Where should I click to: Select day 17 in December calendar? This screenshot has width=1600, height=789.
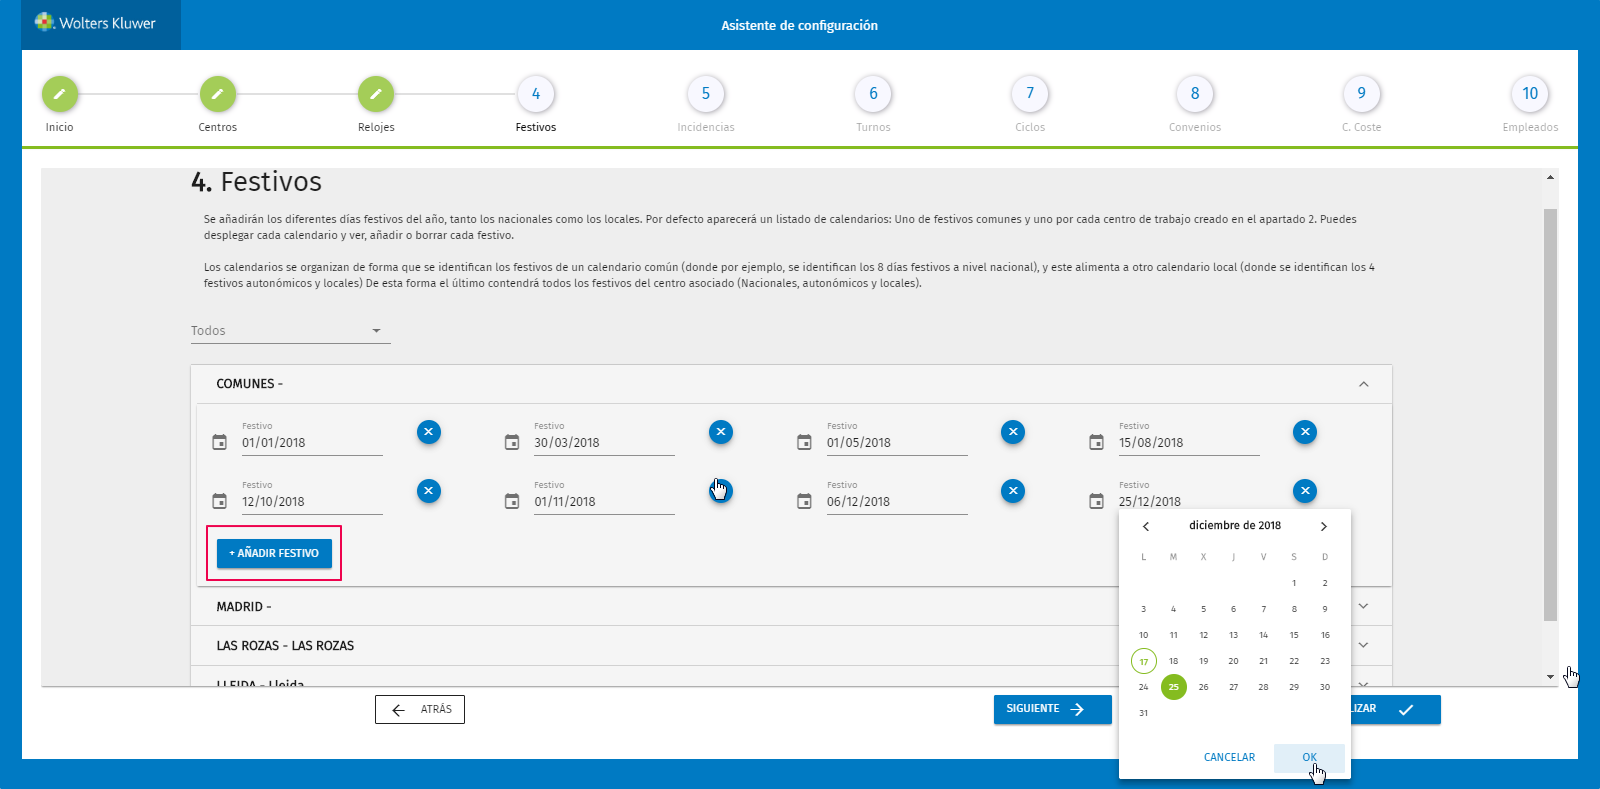pos(1144,661)
